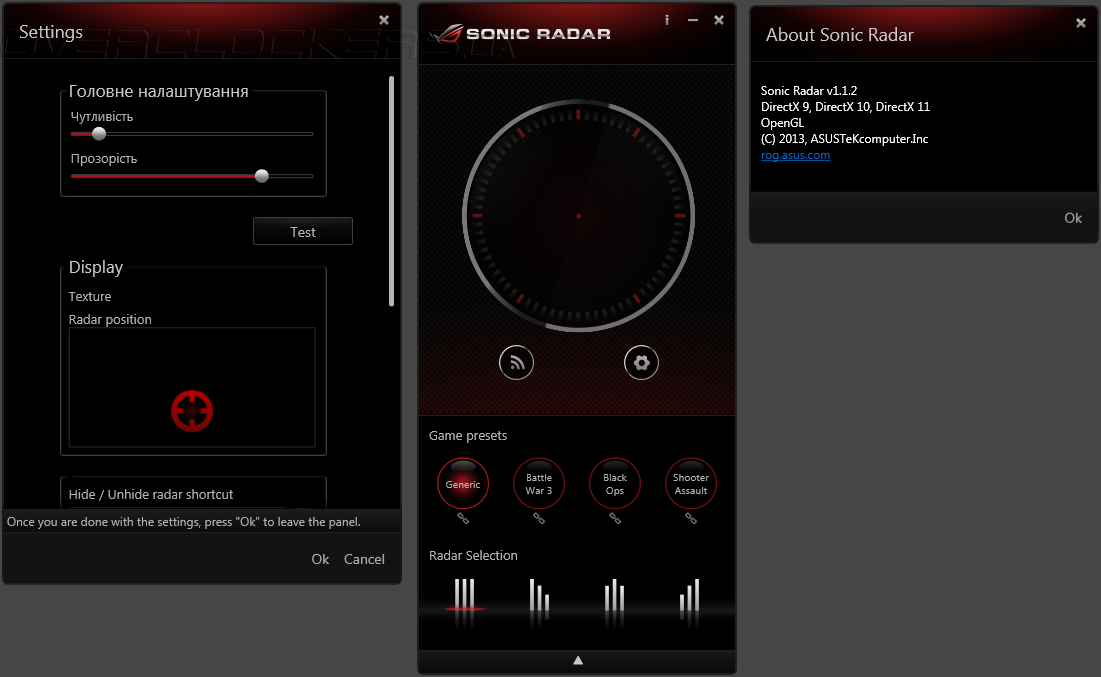Choose the first radar selection with equal bars
Image resolution: width=1101 pixels, height=677 pixels.
(464, 595)
